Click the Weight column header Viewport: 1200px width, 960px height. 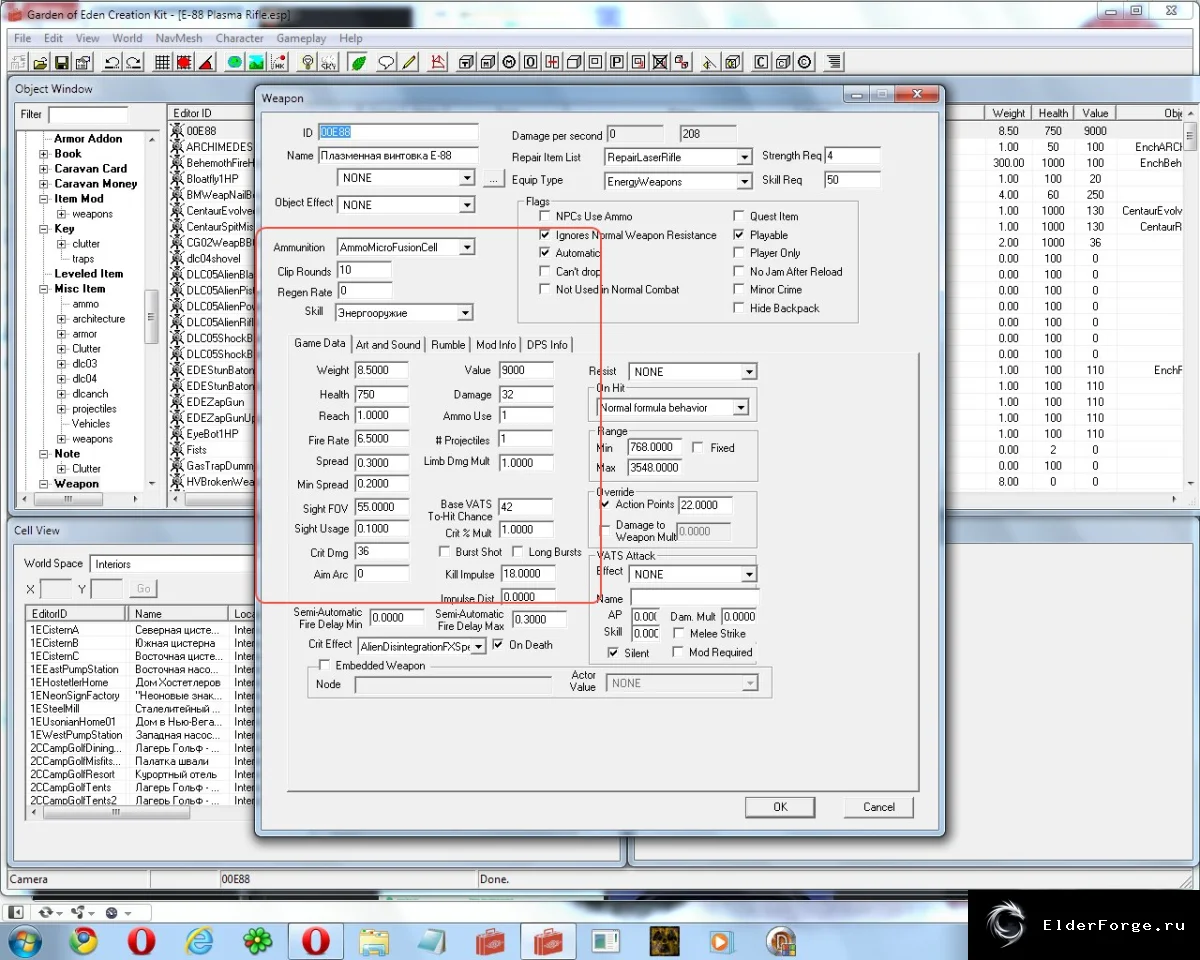[x=1009, y=113]
